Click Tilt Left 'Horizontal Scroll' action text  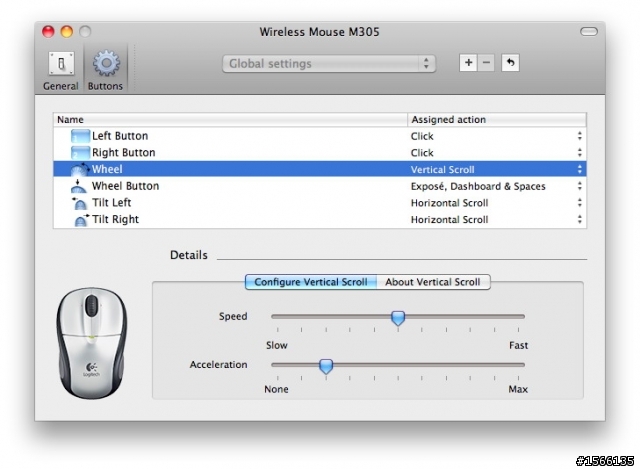click(x=449, y=203)
